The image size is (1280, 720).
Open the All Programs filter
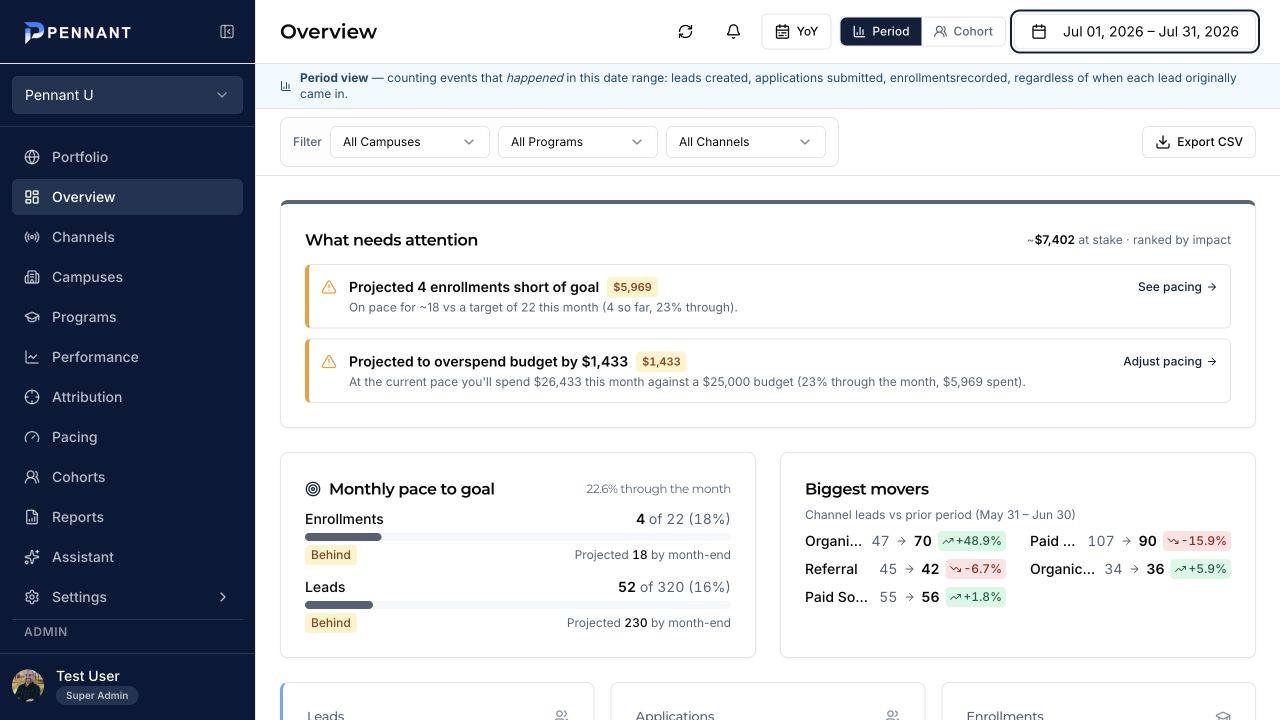click(578, 142)
